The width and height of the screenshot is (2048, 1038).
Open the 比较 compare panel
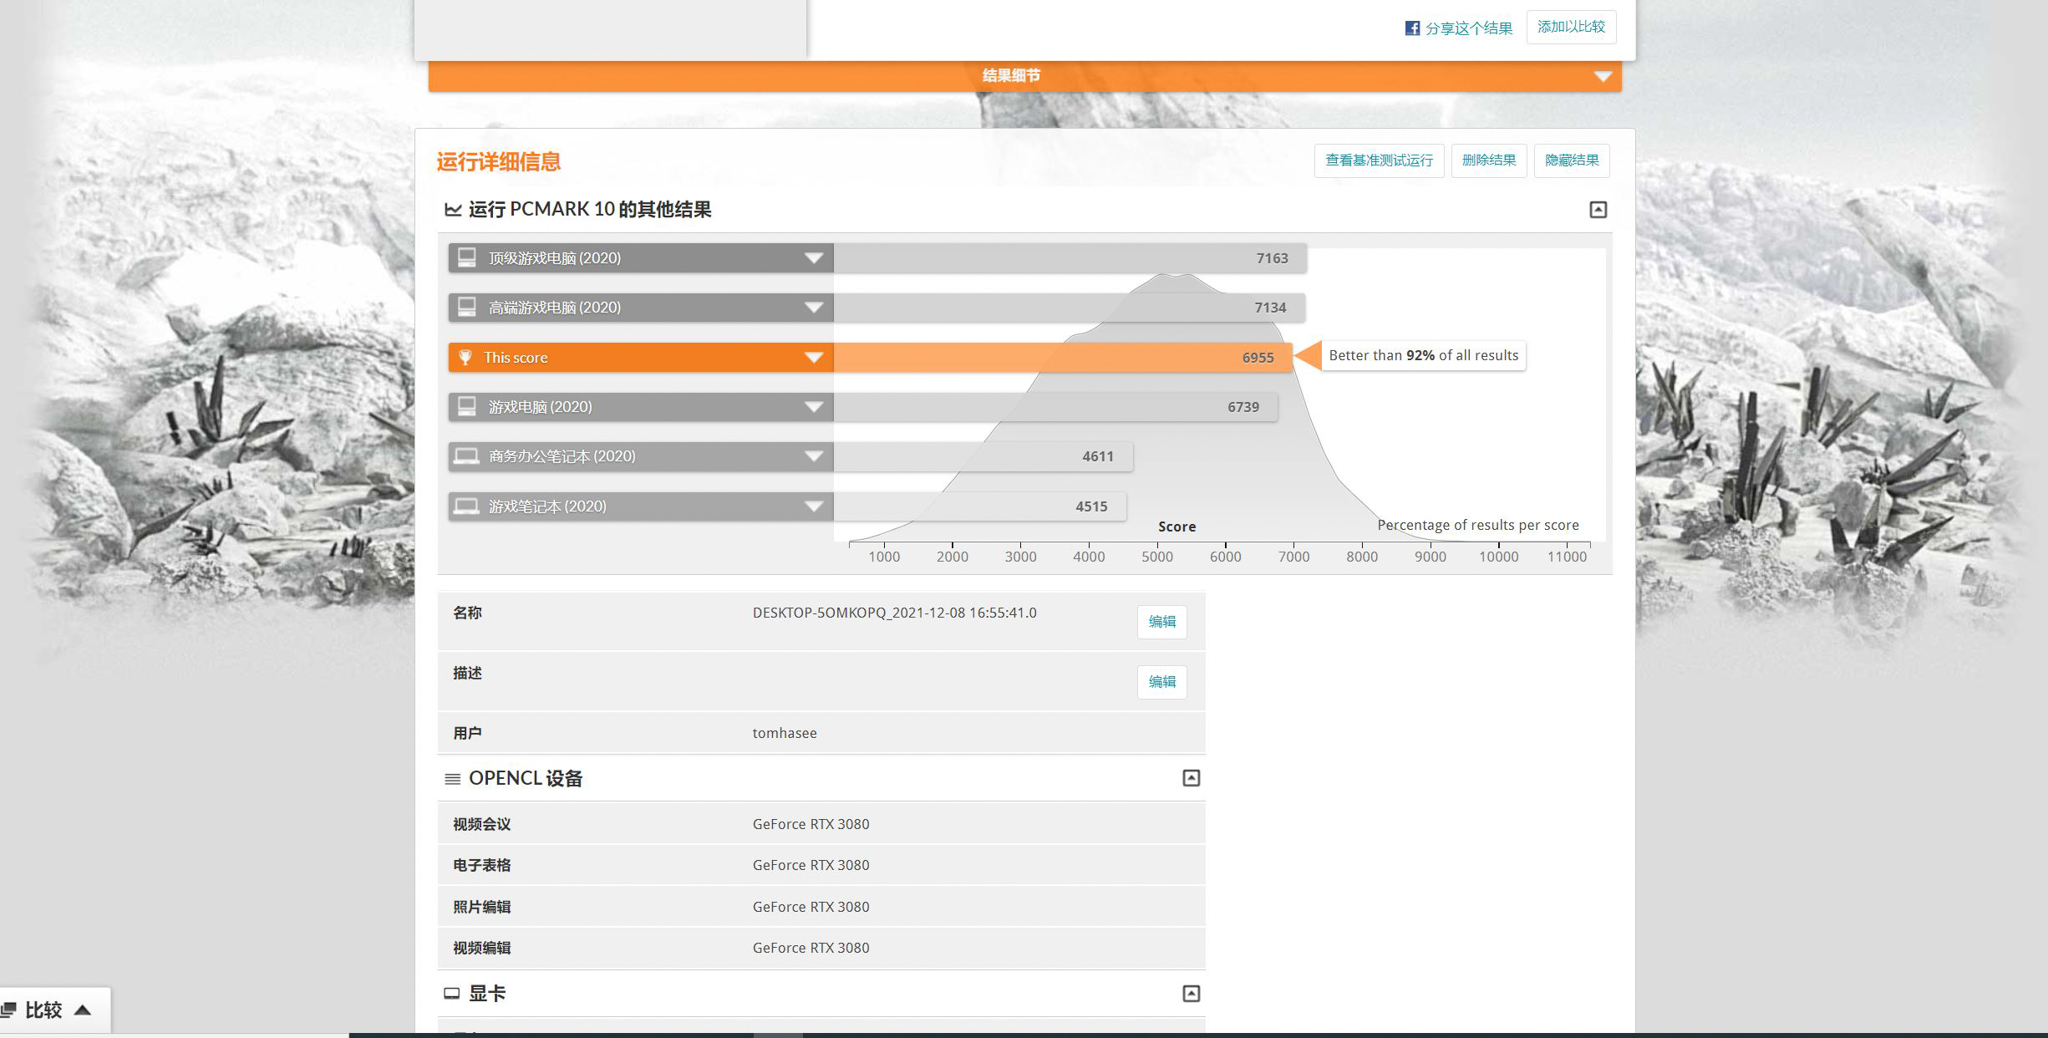54,1010
